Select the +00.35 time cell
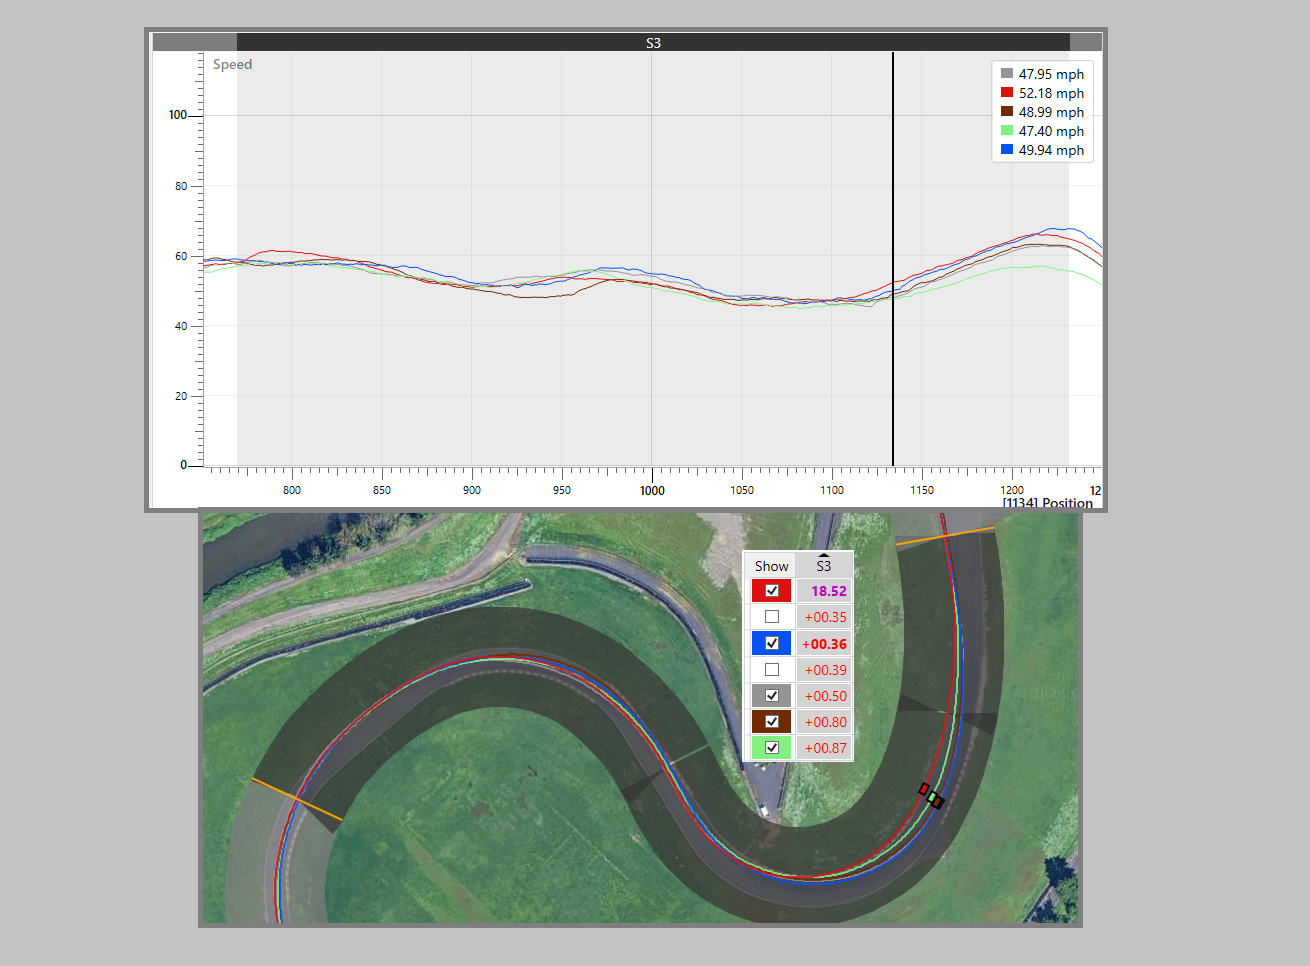 pyautogui.click(x=825, y=617)
